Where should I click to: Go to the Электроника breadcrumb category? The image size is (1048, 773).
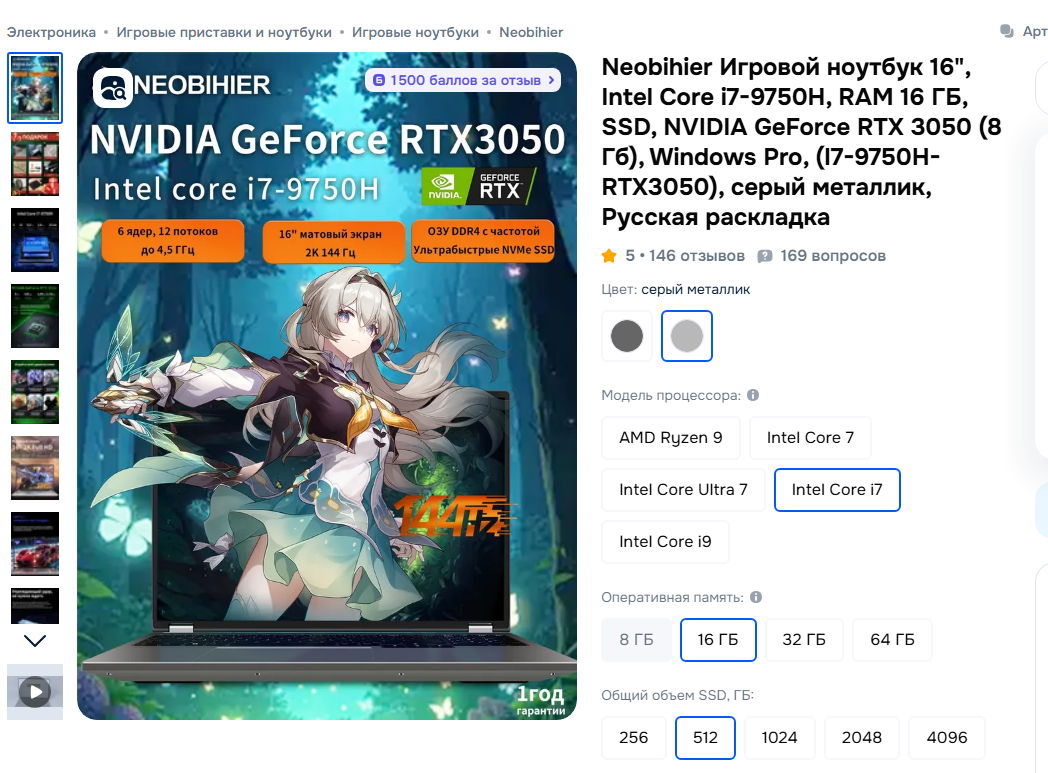coord(51,32)
